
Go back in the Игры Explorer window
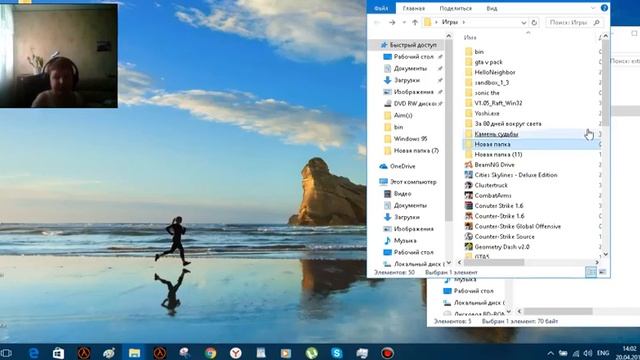(377, 22)
